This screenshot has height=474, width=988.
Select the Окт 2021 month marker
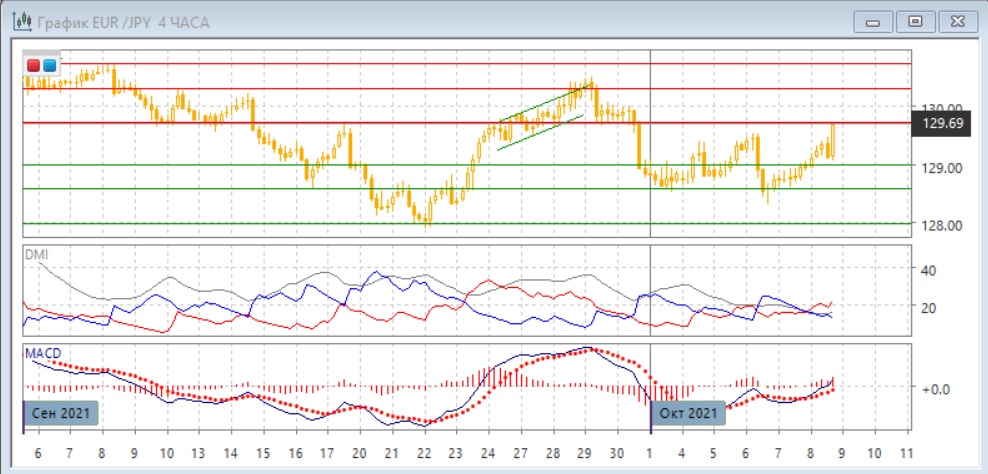pos(687,412)
